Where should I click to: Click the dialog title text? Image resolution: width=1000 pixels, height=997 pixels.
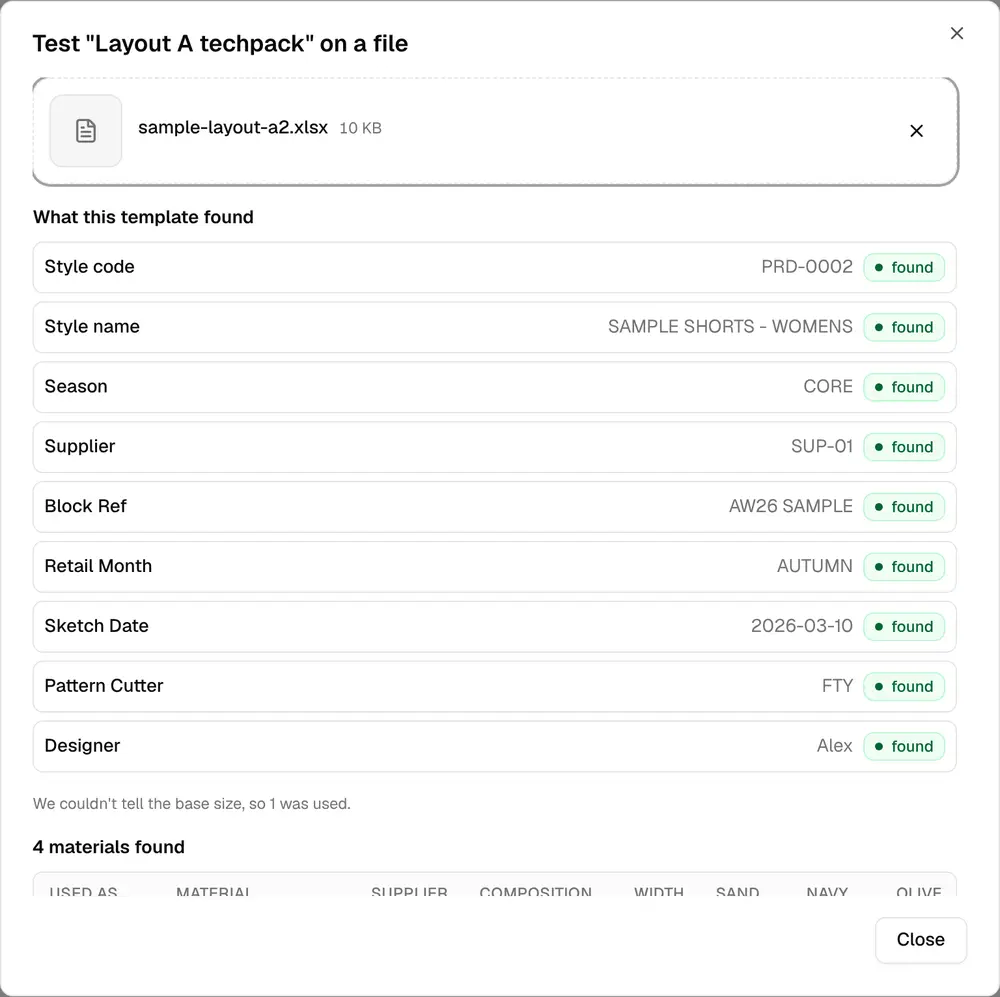pyautogui.click(x=220, y=43)
